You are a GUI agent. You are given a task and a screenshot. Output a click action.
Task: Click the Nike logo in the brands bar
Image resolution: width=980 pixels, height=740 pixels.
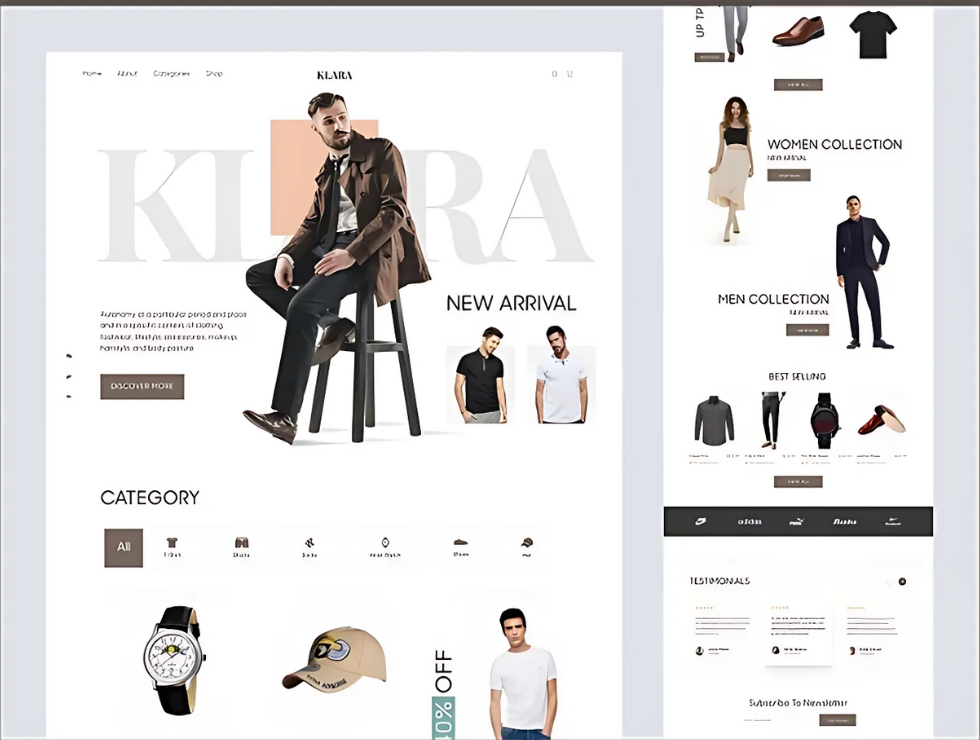coord(700,521)
